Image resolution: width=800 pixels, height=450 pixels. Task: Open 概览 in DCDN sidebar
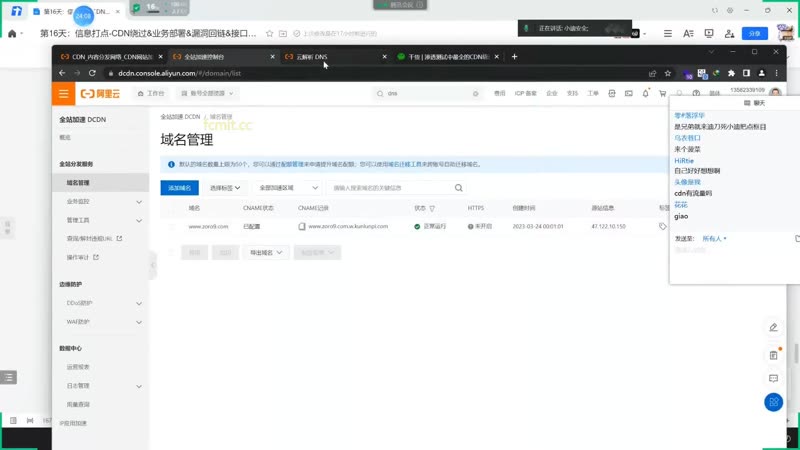[x=65, y=137]
